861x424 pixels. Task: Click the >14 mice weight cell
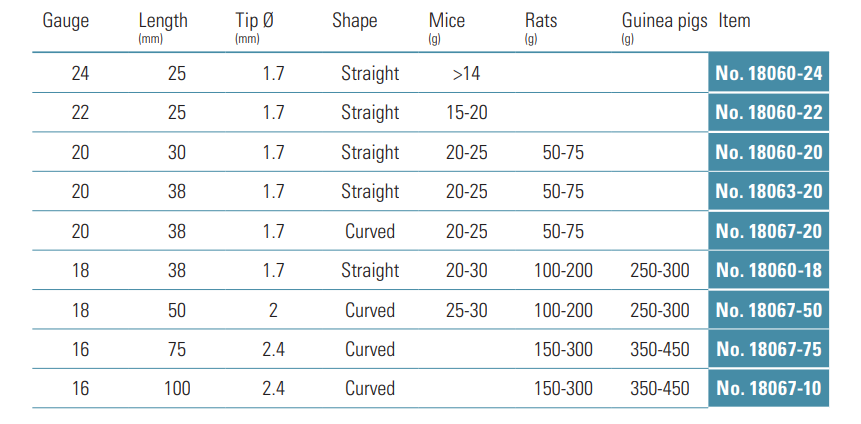coord(467,73)
